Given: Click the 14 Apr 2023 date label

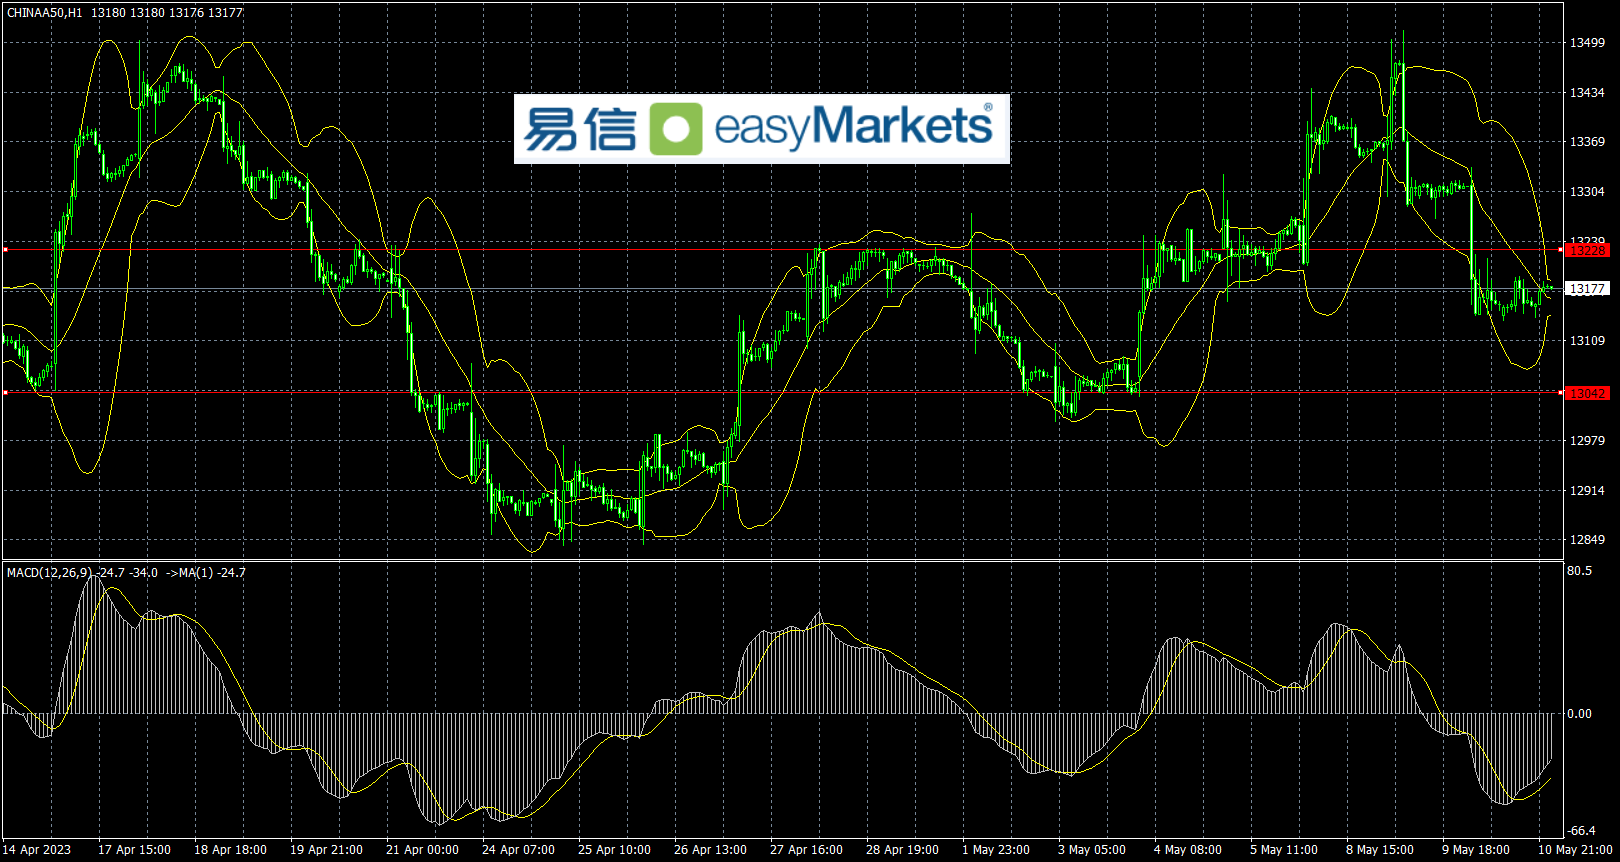Looking at the screenshot, I should coord(37,850).
